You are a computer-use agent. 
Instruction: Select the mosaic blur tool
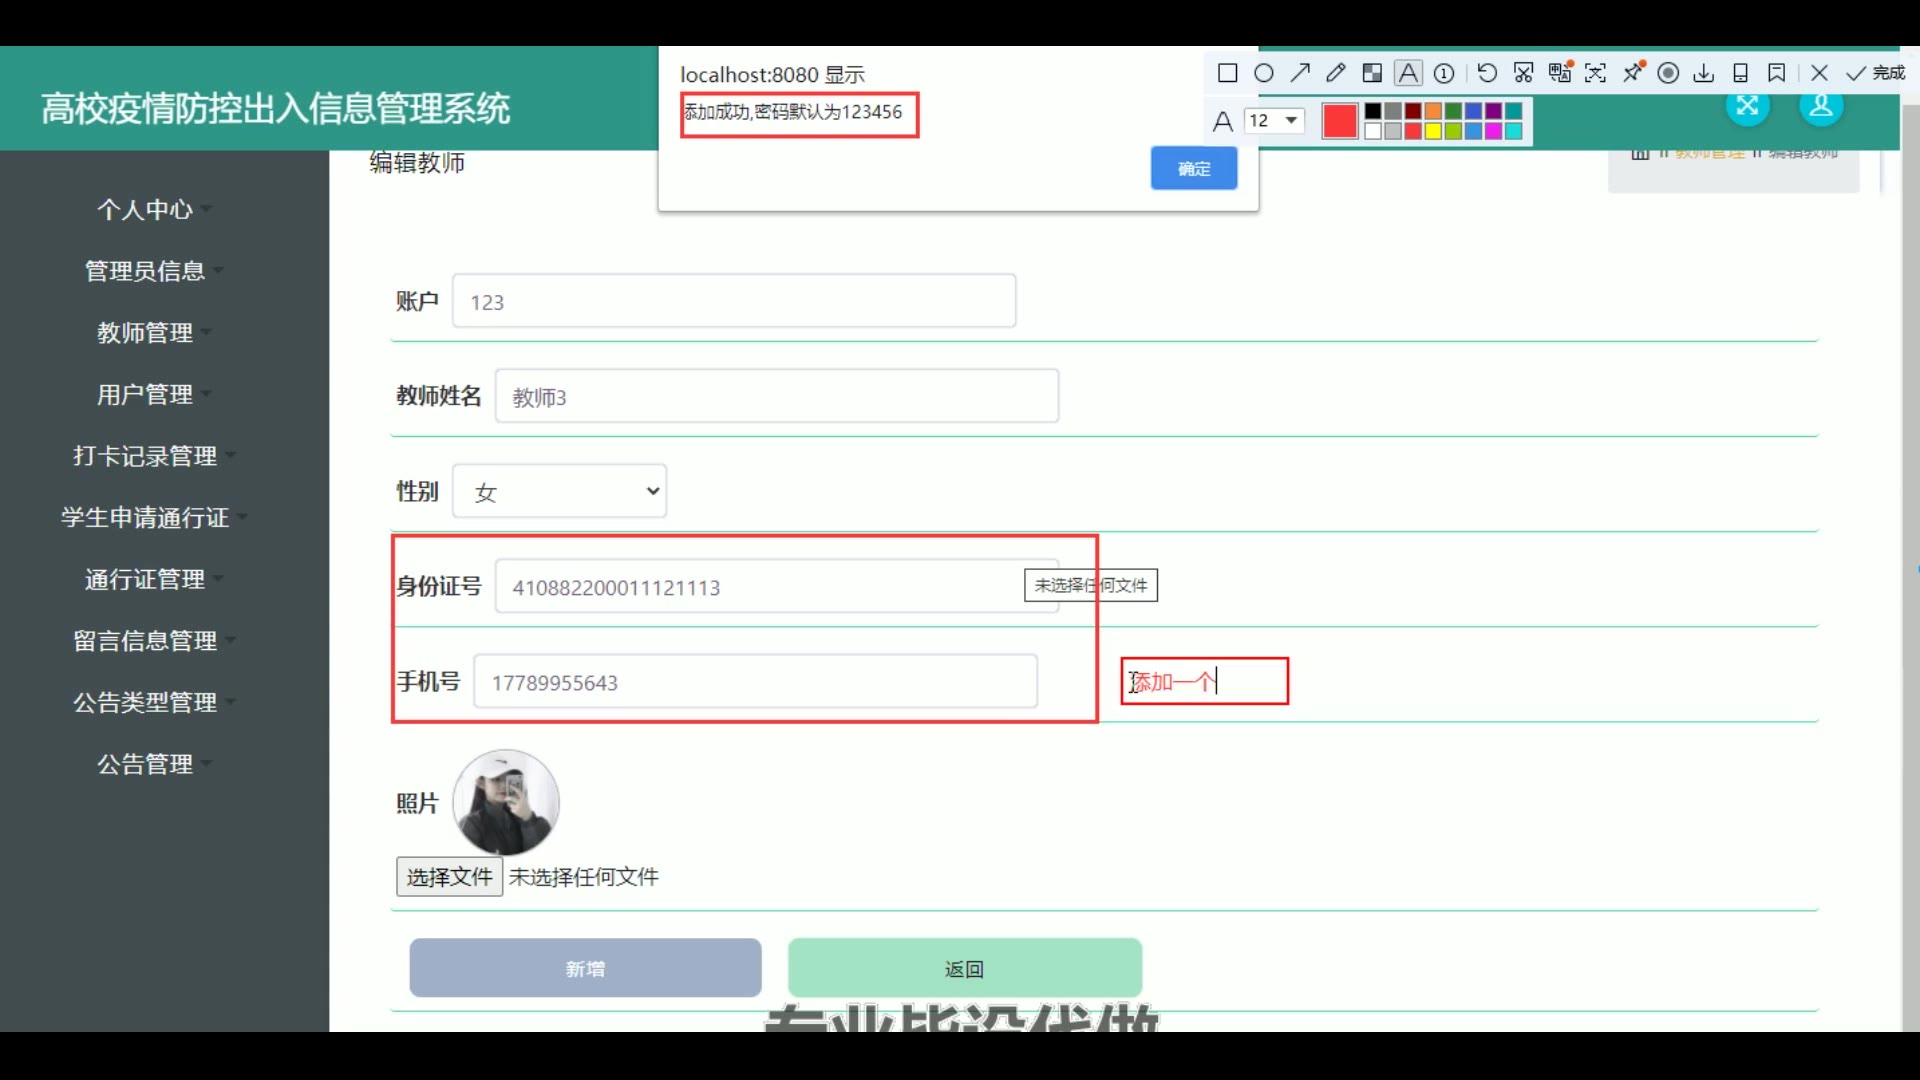pyautogui.click(x=1372, y=73)
